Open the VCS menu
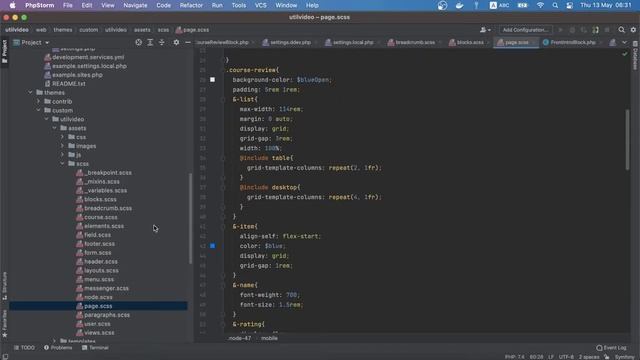640x360 pixels. coord(260,5)
